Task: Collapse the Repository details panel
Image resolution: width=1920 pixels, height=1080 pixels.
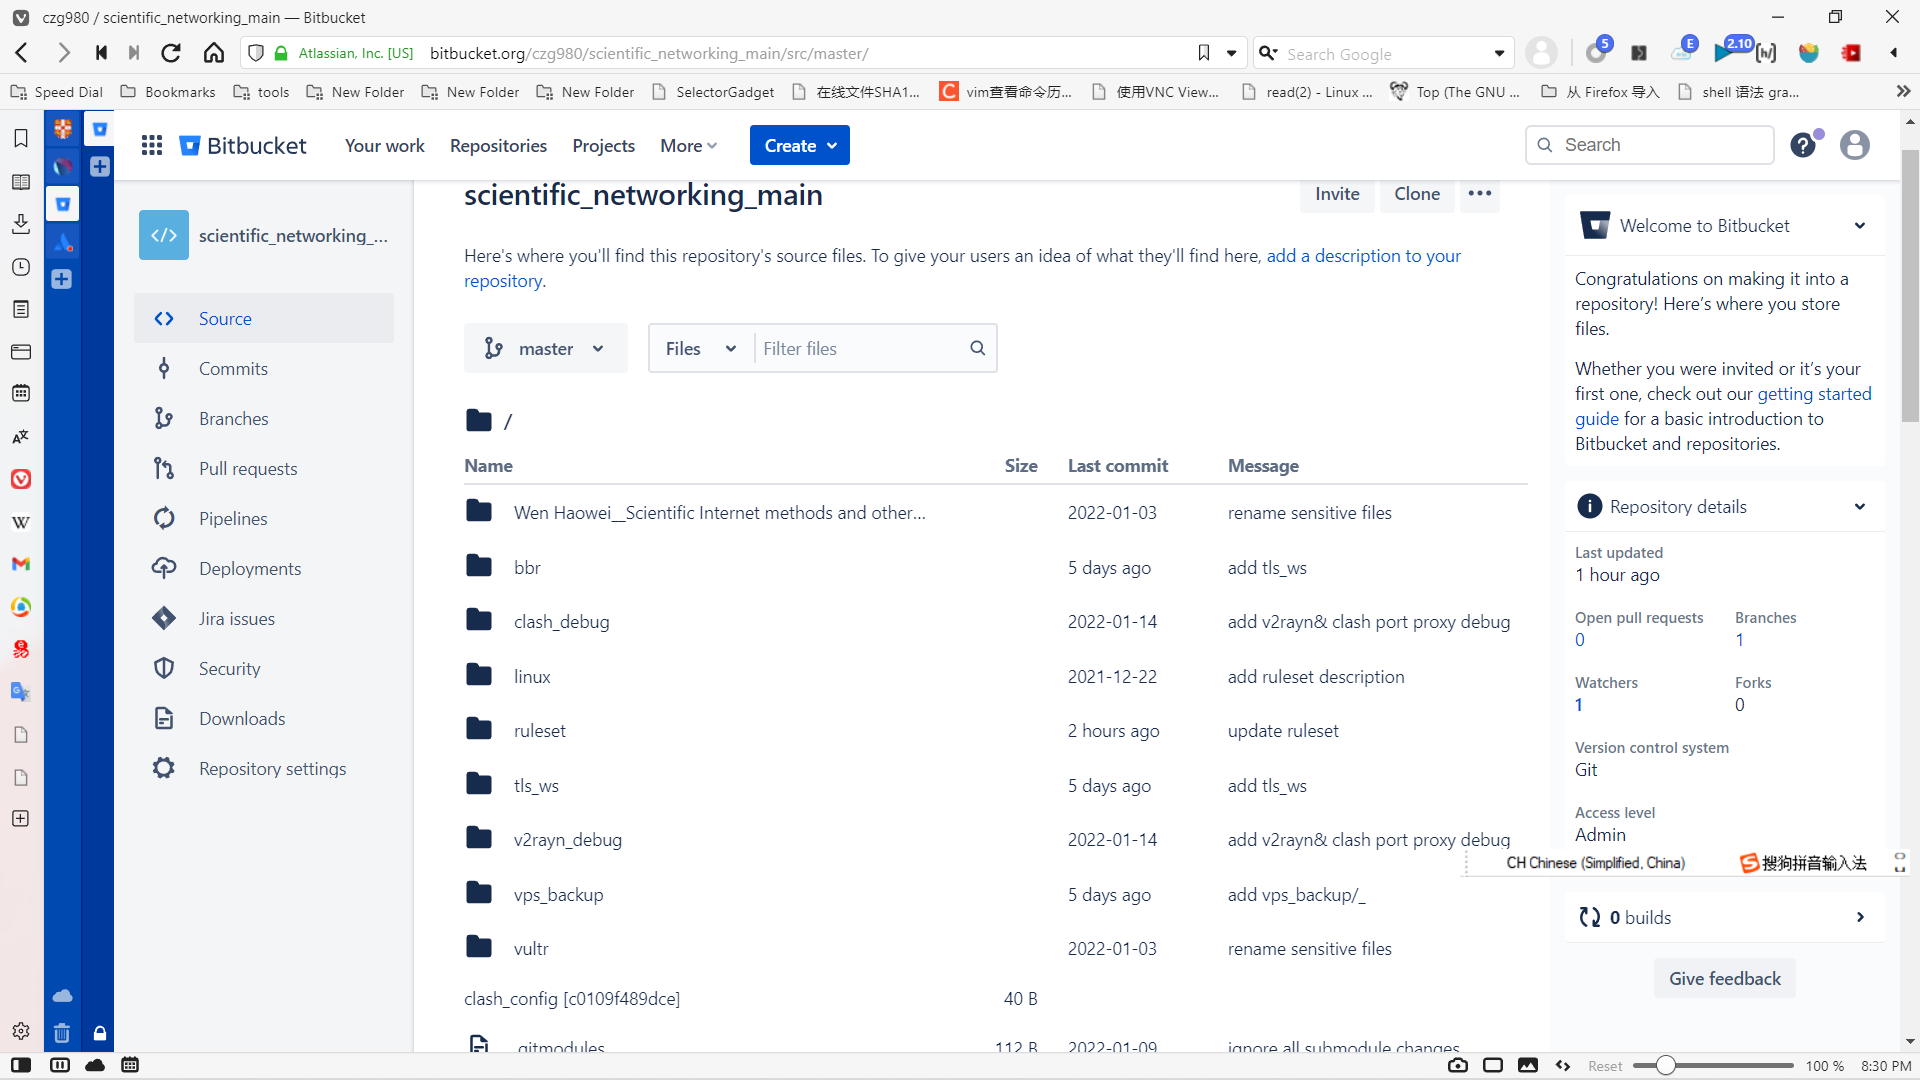Action: [1860, 506]
